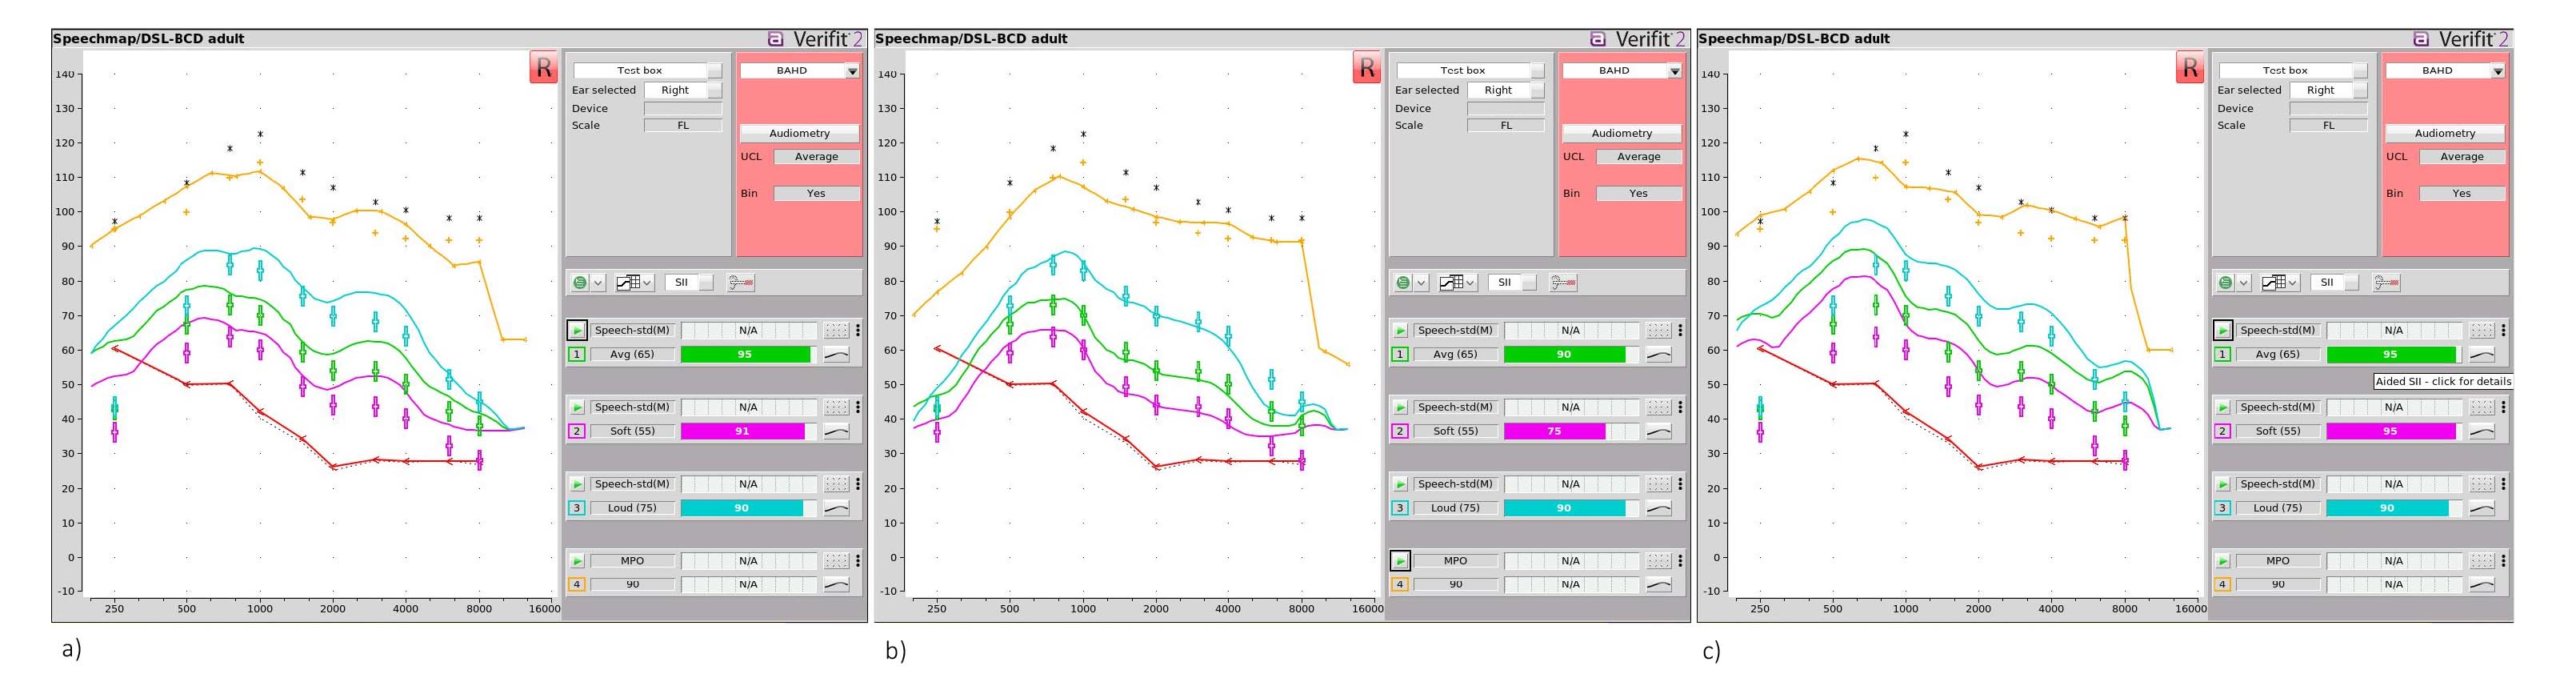Click the UCL Average button in panel a
Screen dimensions: 2560x686
coord(816,157)
